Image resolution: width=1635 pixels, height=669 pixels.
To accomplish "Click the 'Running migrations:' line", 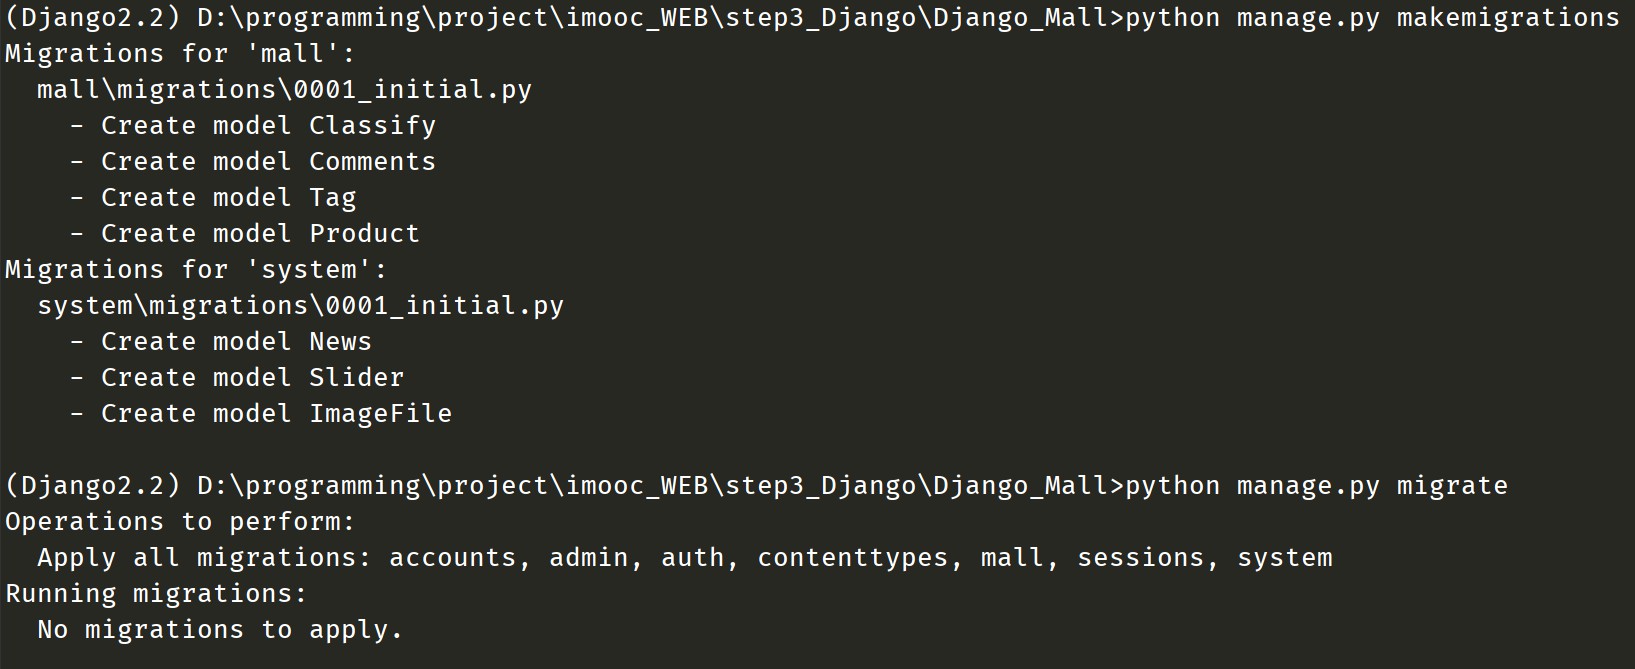I will (x=156, y=594).
